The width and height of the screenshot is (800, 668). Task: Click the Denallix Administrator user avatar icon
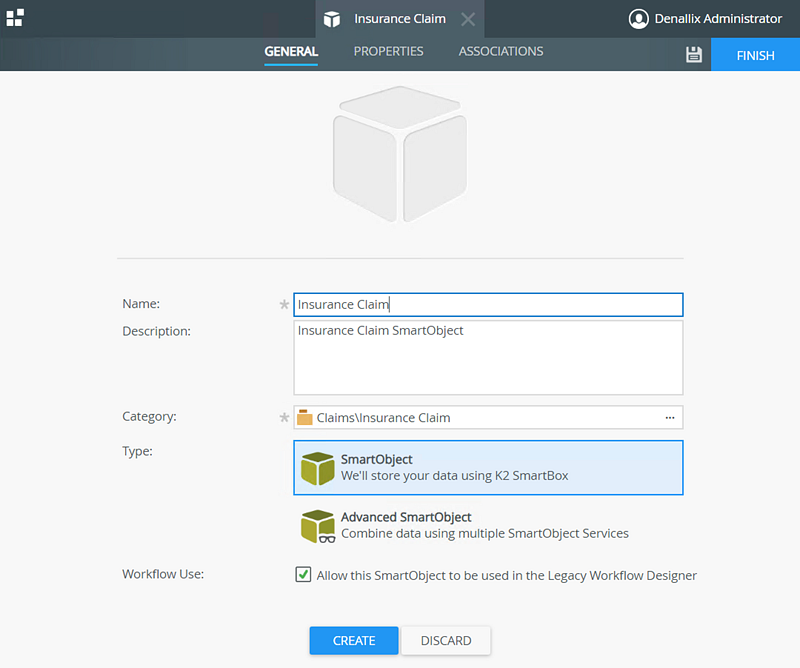638,19
